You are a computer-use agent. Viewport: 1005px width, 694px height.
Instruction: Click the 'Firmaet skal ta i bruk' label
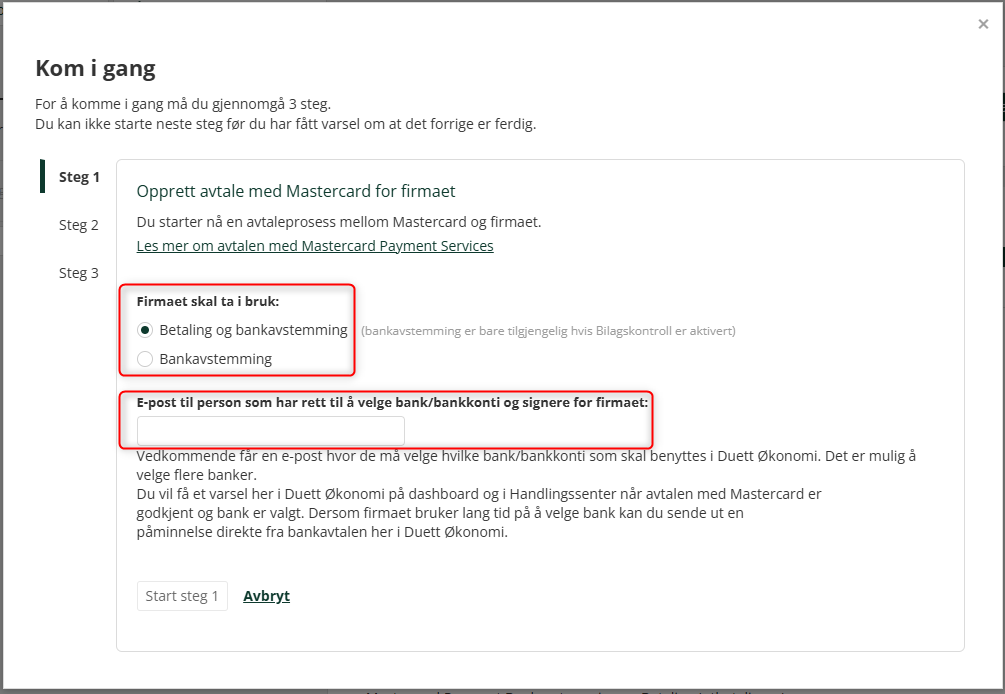[208, 301]
